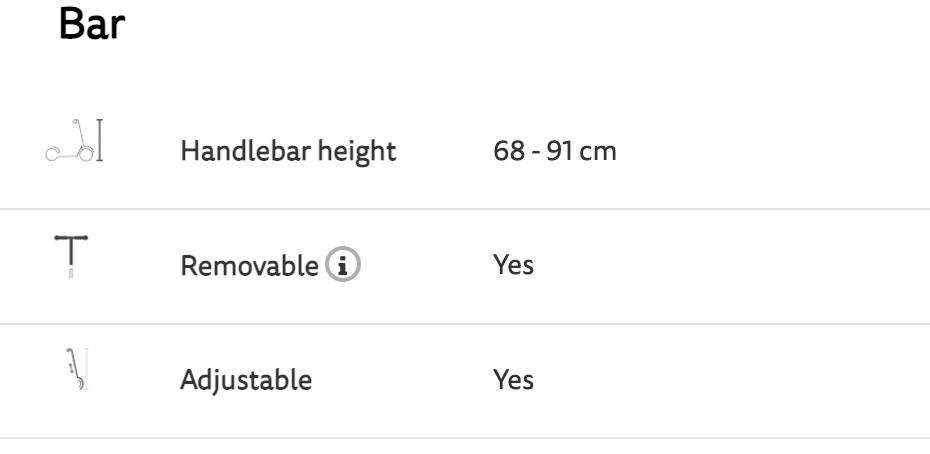Viewport: 930px width, 454px height.
Task: Click the adjustable bar icon
Action: coord(73,369)
